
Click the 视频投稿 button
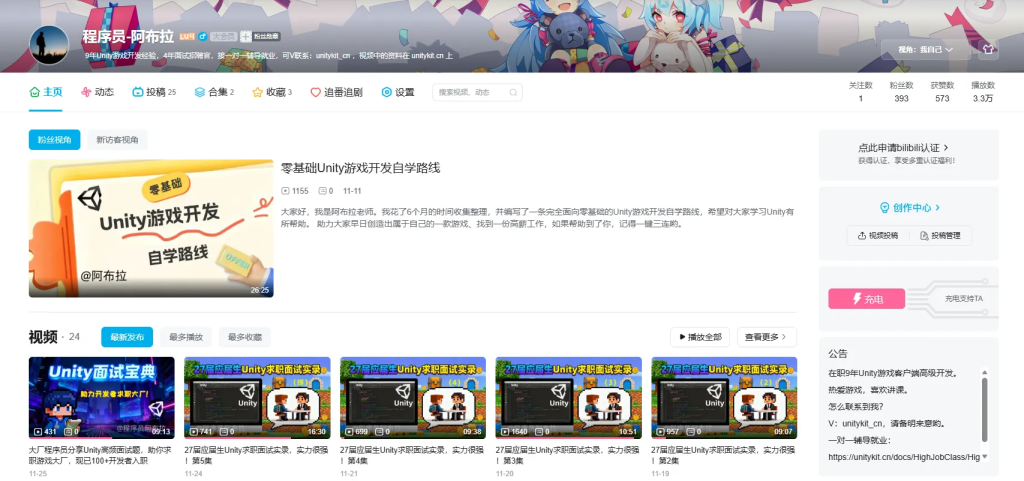click(x=878, y=236)
